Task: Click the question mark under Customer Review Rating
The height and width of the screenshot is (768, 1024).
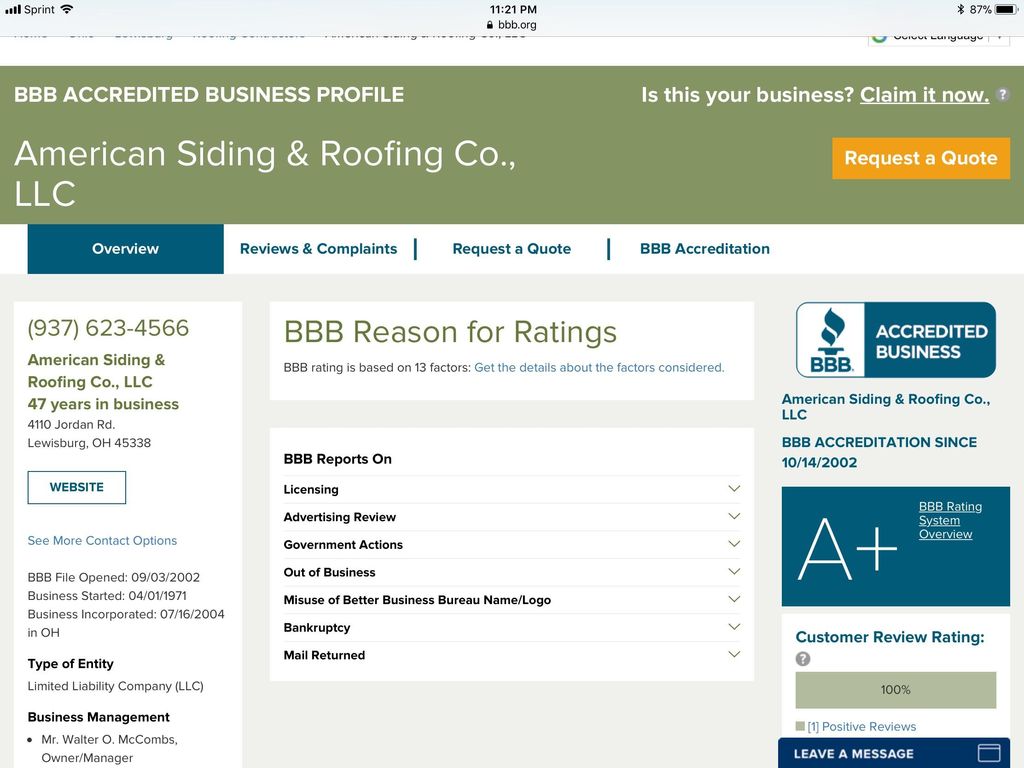Action: pos(803,659)
